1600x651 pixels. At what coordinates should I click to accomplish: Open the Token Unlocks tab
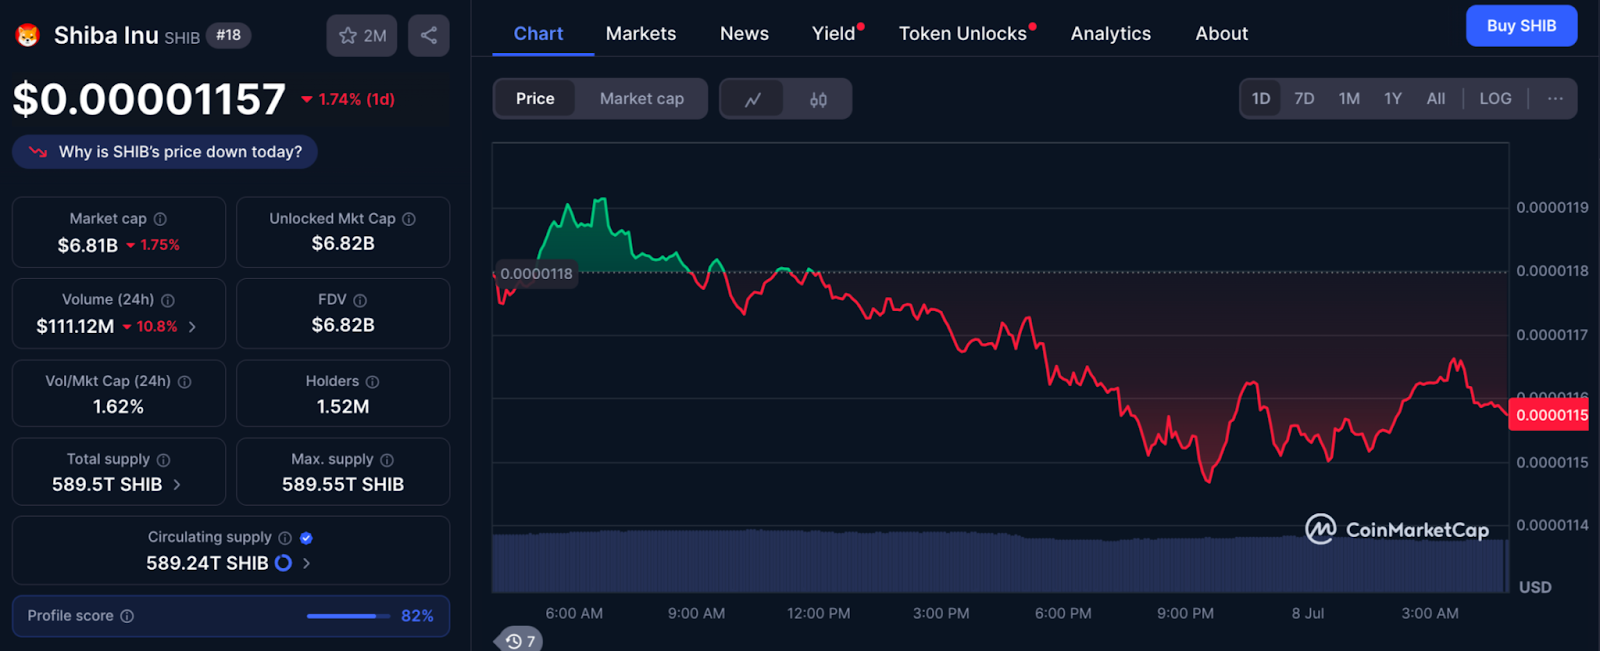coord(964,34)
